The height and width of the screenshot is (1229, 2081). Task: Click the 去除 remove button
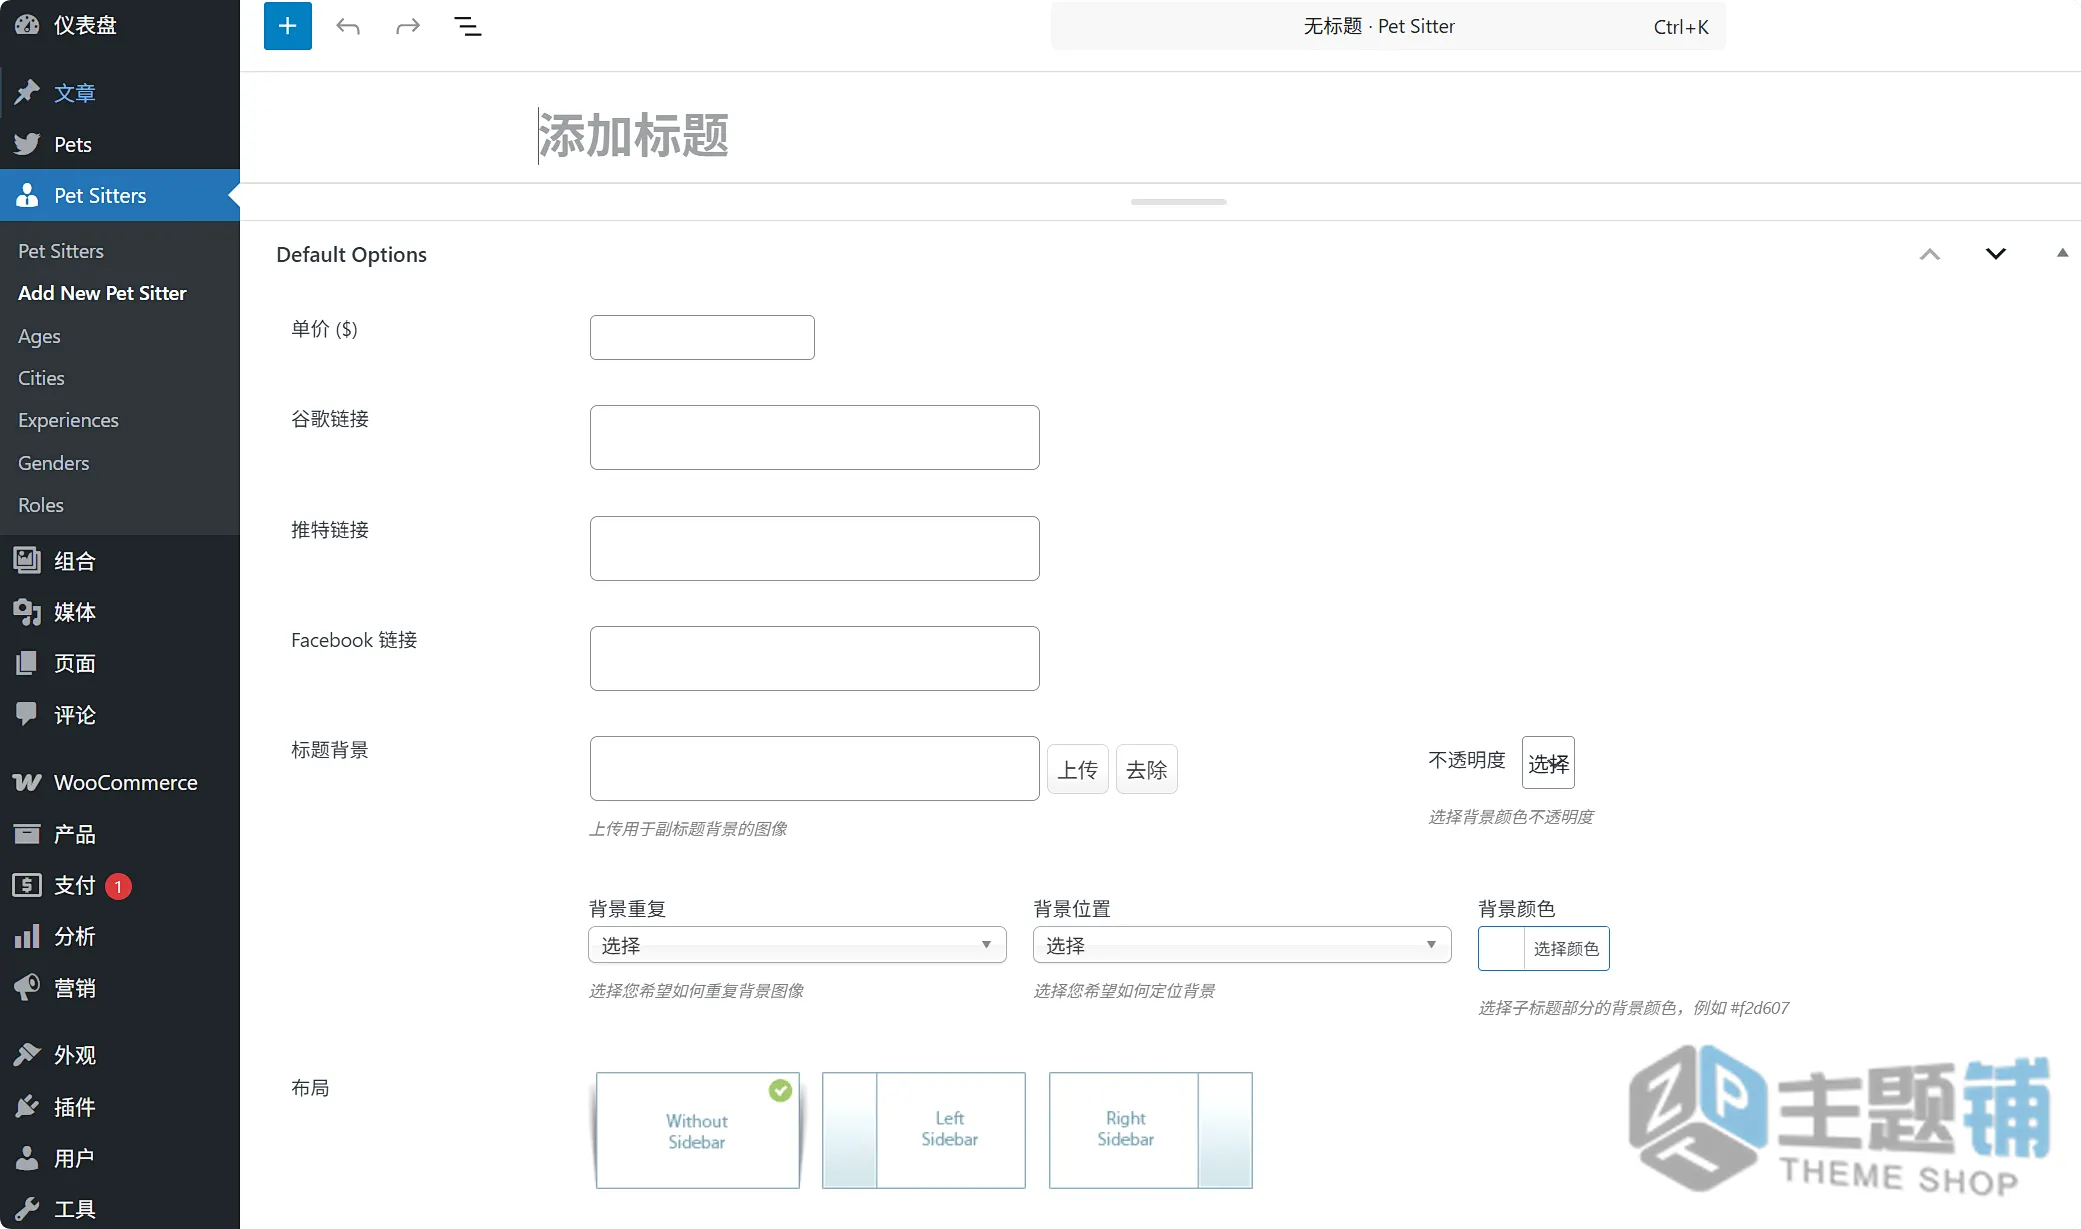[1147, 769]
